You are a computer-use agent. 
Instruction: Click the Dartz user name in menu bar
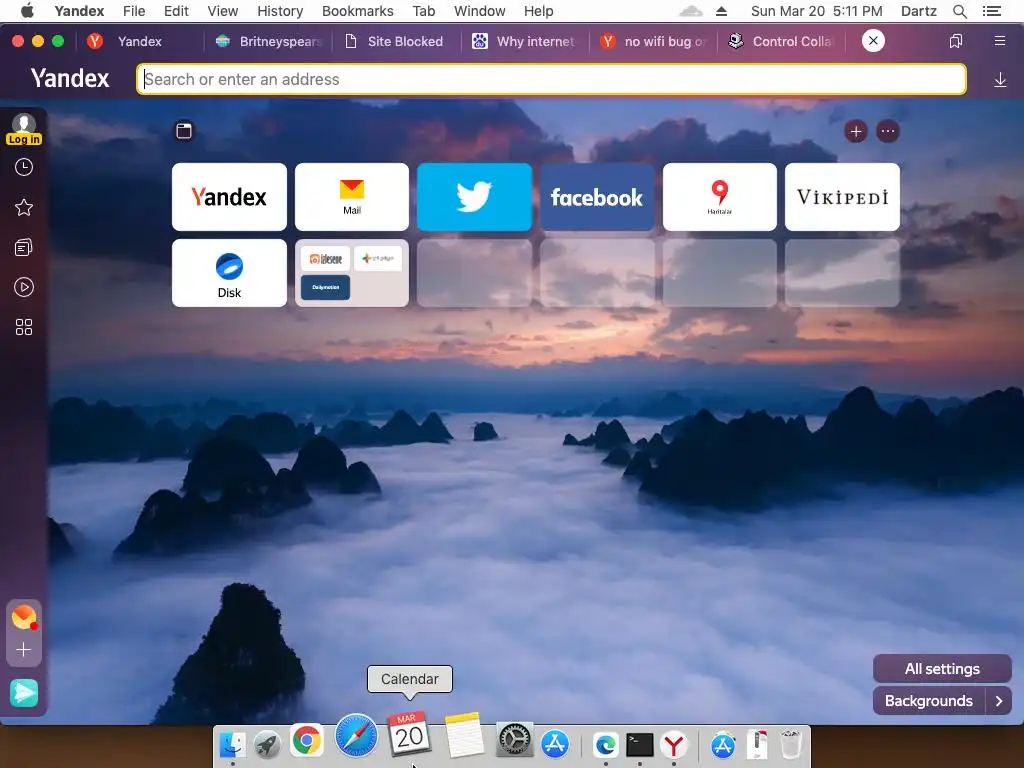[x=918, y=11]
